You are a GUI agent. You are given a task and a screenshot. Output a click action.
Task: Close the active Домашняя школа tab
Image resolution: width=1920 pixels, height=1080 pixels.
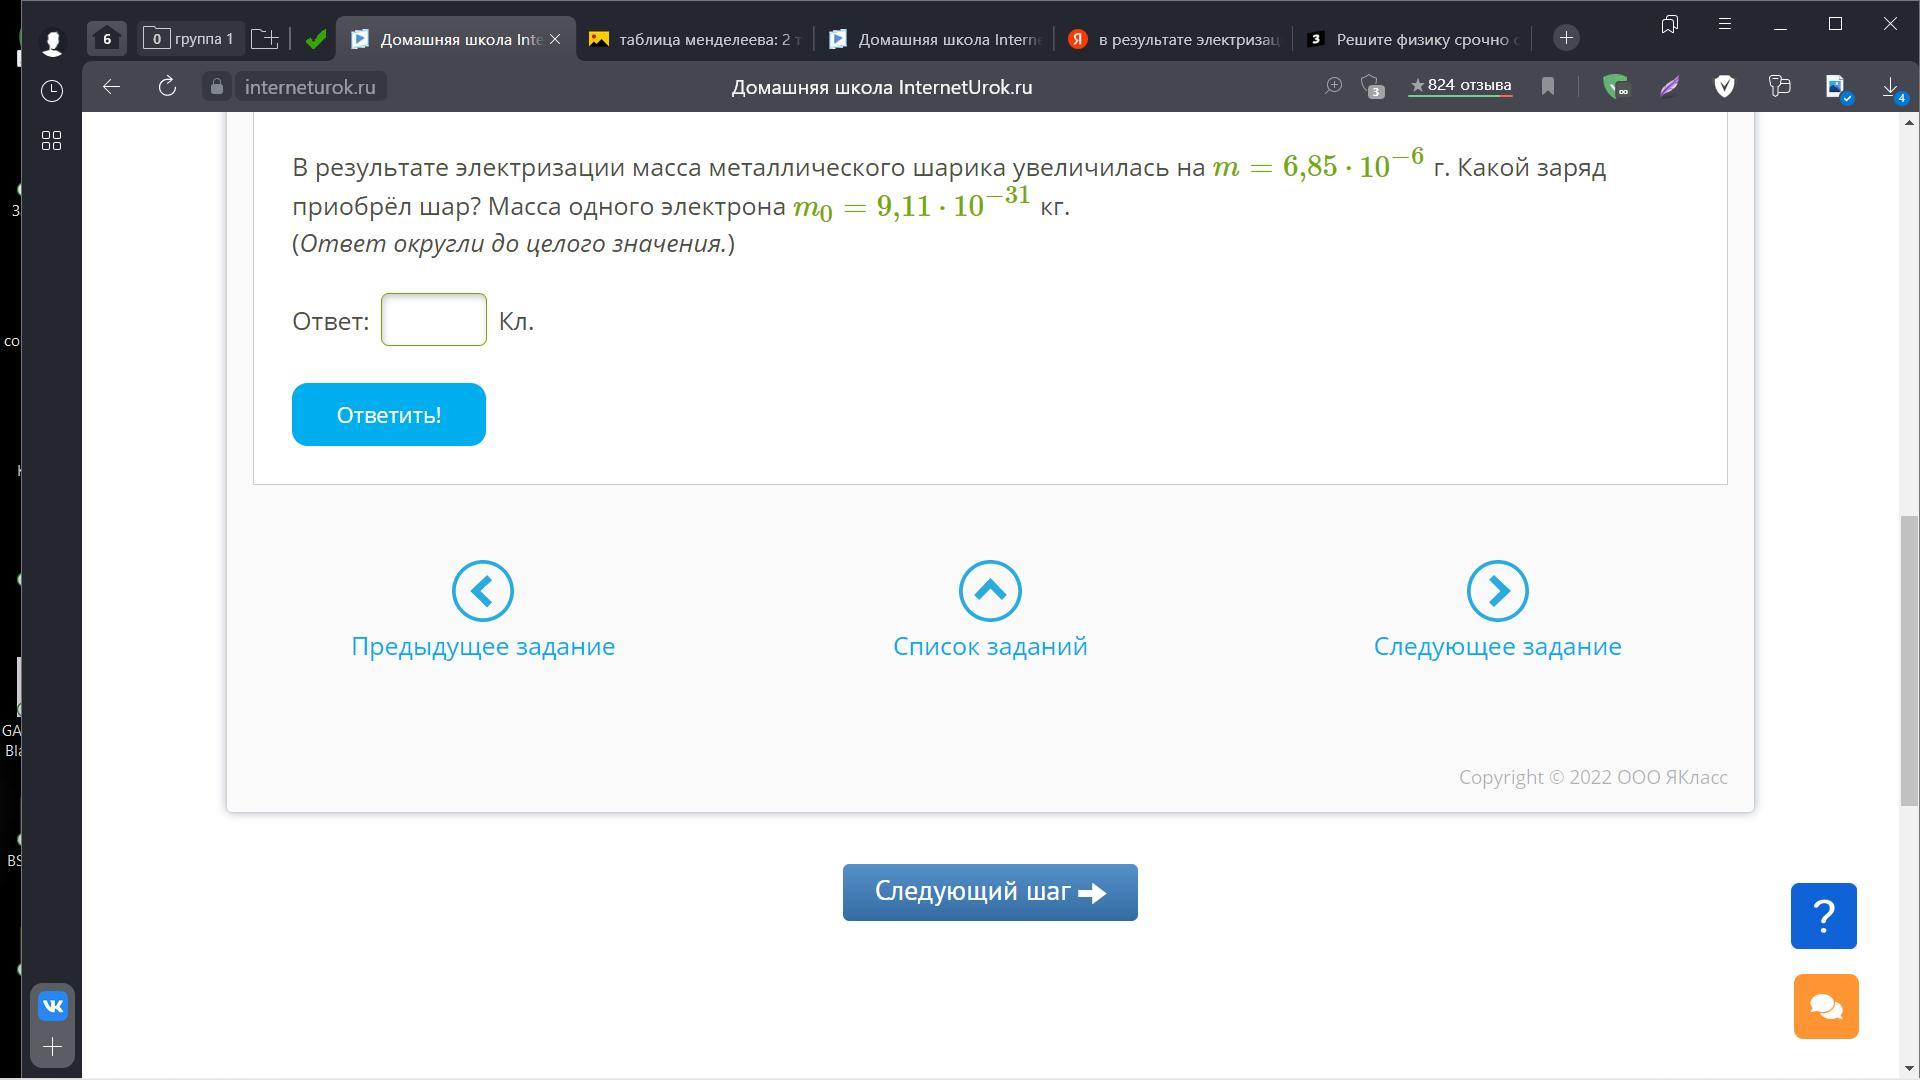pos(555,39)
